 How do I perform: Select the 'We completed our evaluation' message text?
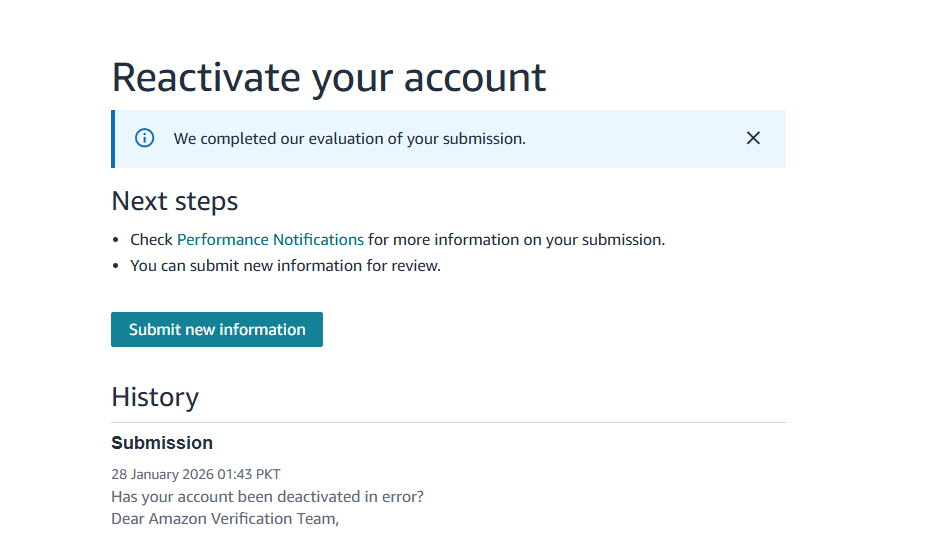pos(349,139)
